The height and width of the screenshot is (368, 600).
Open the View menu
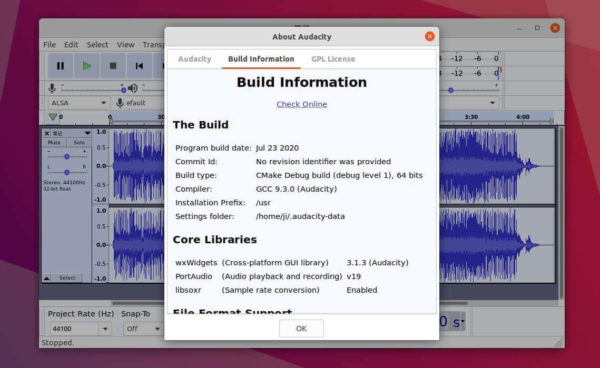point(126,45)
